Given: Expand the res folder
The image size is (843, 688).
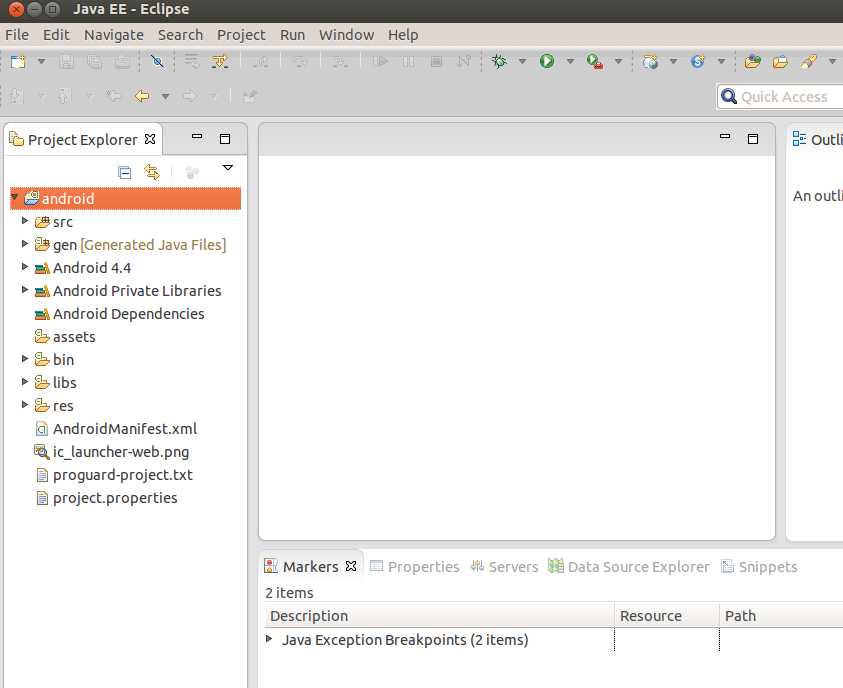Looking at the screenshot, I should [24, 405].
